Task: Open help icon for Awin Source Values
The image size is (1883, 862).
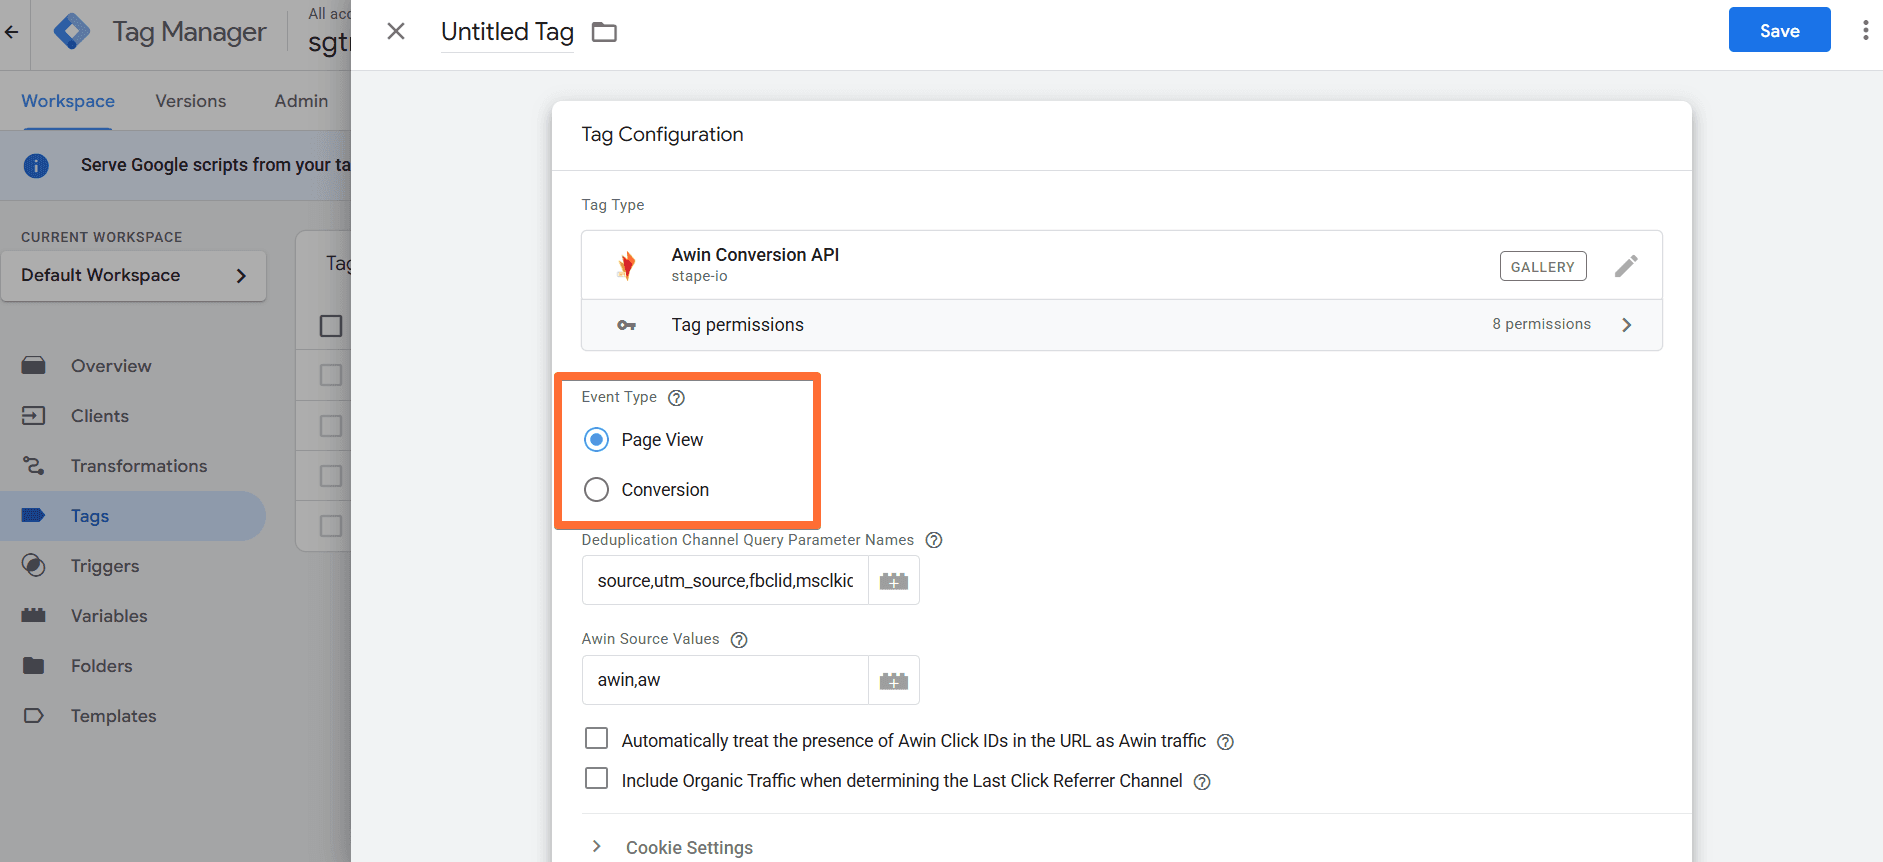Action: point(739,640)
